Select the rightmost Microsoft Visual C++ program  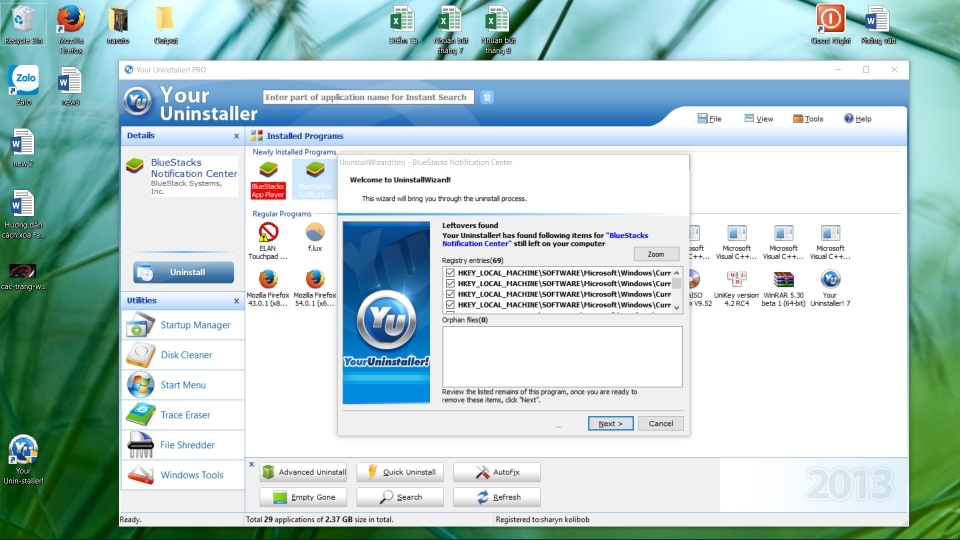click(x=830, y=242)
